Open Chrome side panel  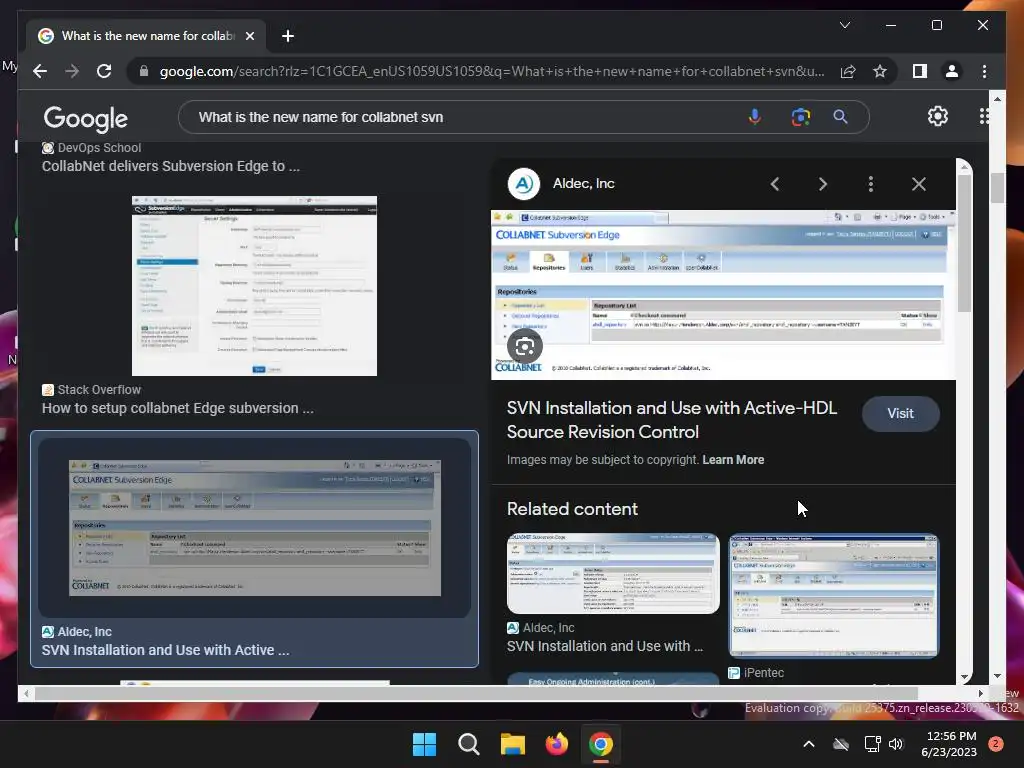tap(920, 71)
